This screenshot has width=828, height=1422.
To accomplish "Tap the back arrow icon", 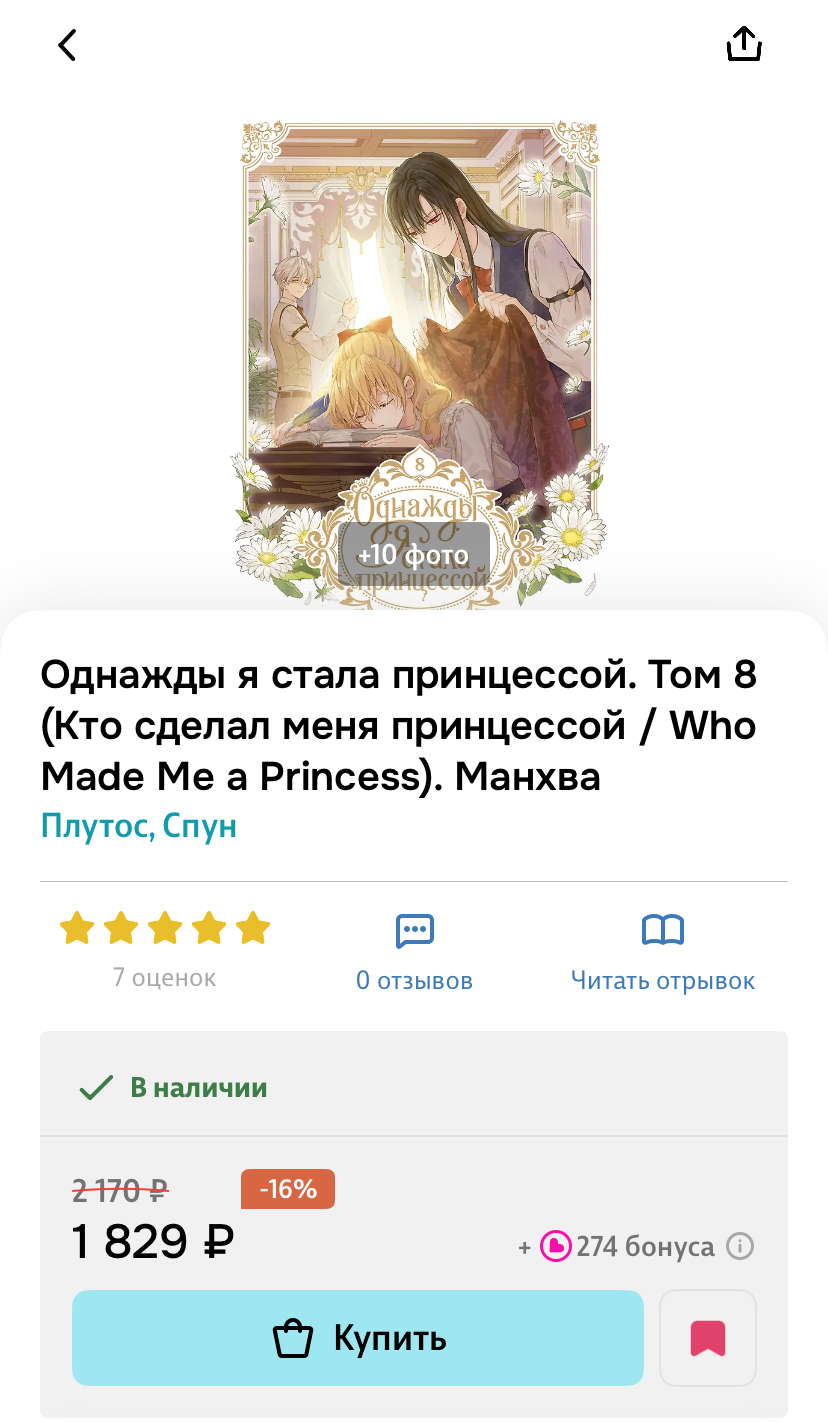I will coord(67,45).
